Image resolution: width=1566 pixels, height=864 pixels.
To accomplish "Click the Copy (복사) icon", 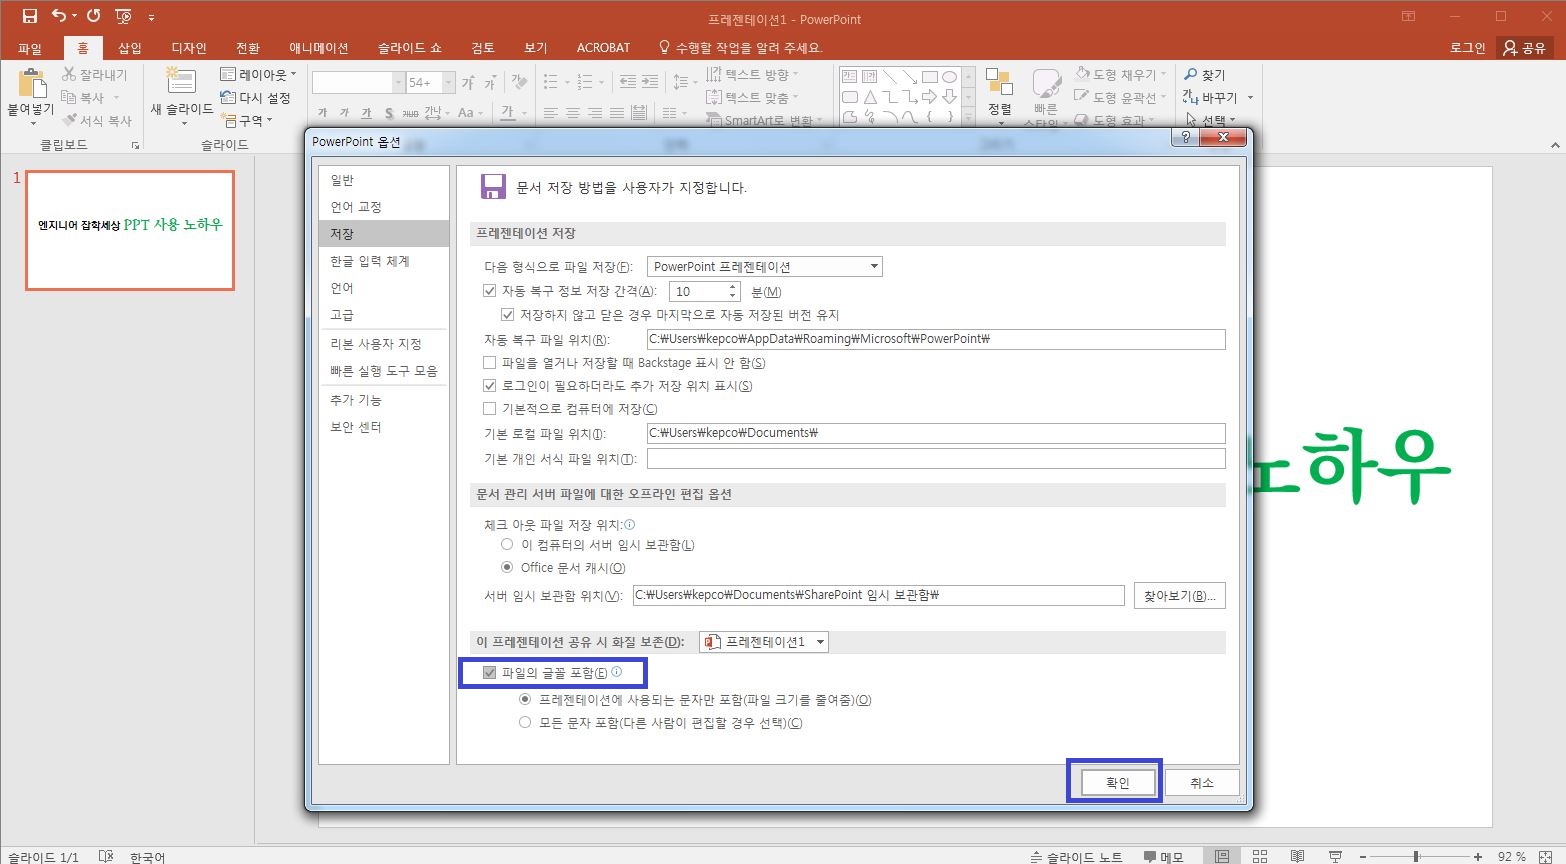I will 69,97.
